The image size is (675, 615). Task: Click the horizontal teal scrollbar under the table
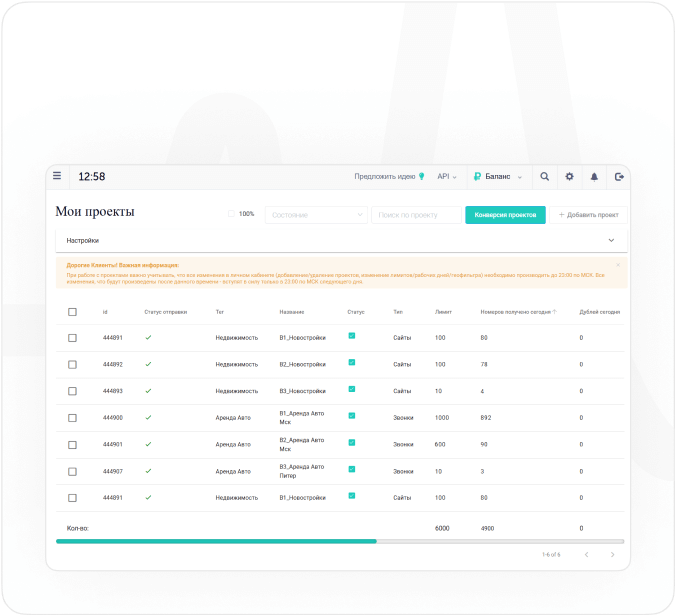(216, 541)
